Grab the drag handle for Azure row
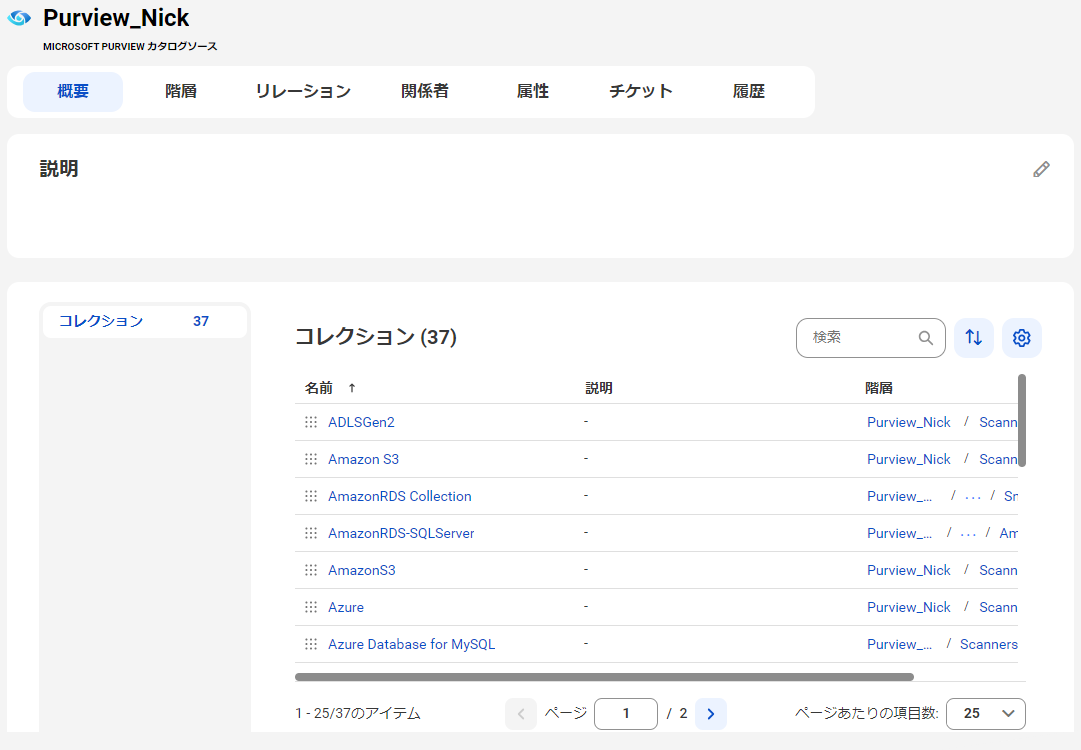The width and height of the screenshot is (1081, 750). tap(311, 607)
